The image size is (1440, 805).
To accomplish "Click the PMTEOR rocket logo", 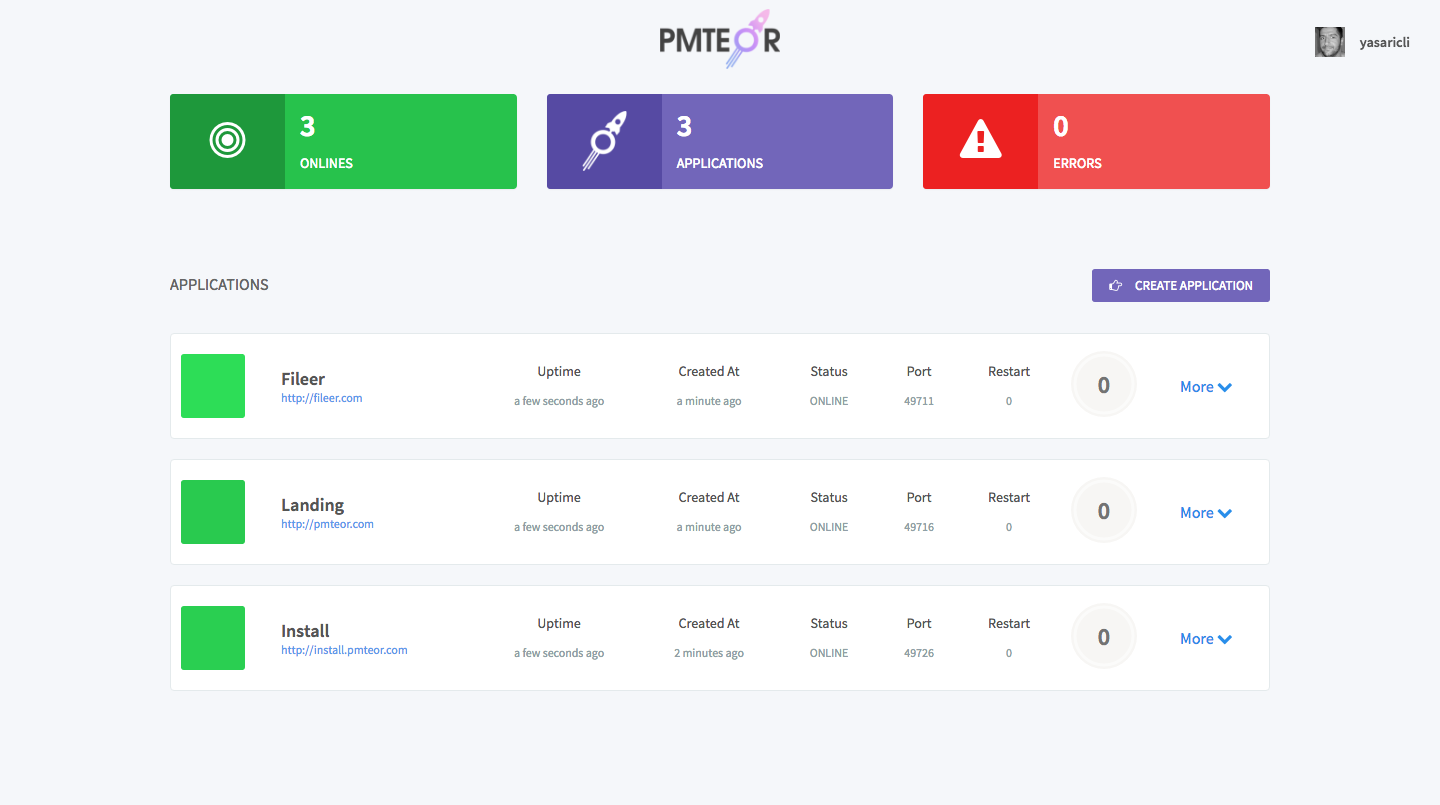I will pyautogui.click(x=720, y=40).
